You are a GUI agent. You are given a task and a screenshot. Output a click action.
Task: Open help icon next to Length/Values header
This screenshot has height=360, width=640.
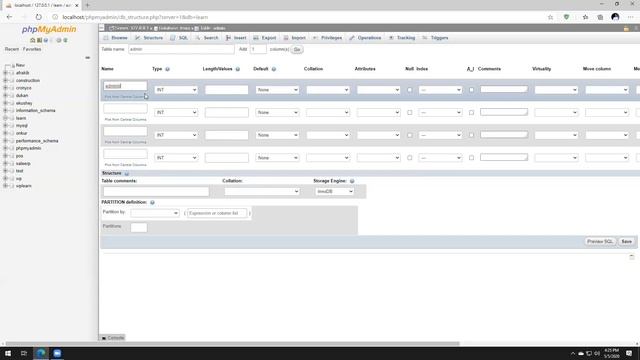(238, 69)
